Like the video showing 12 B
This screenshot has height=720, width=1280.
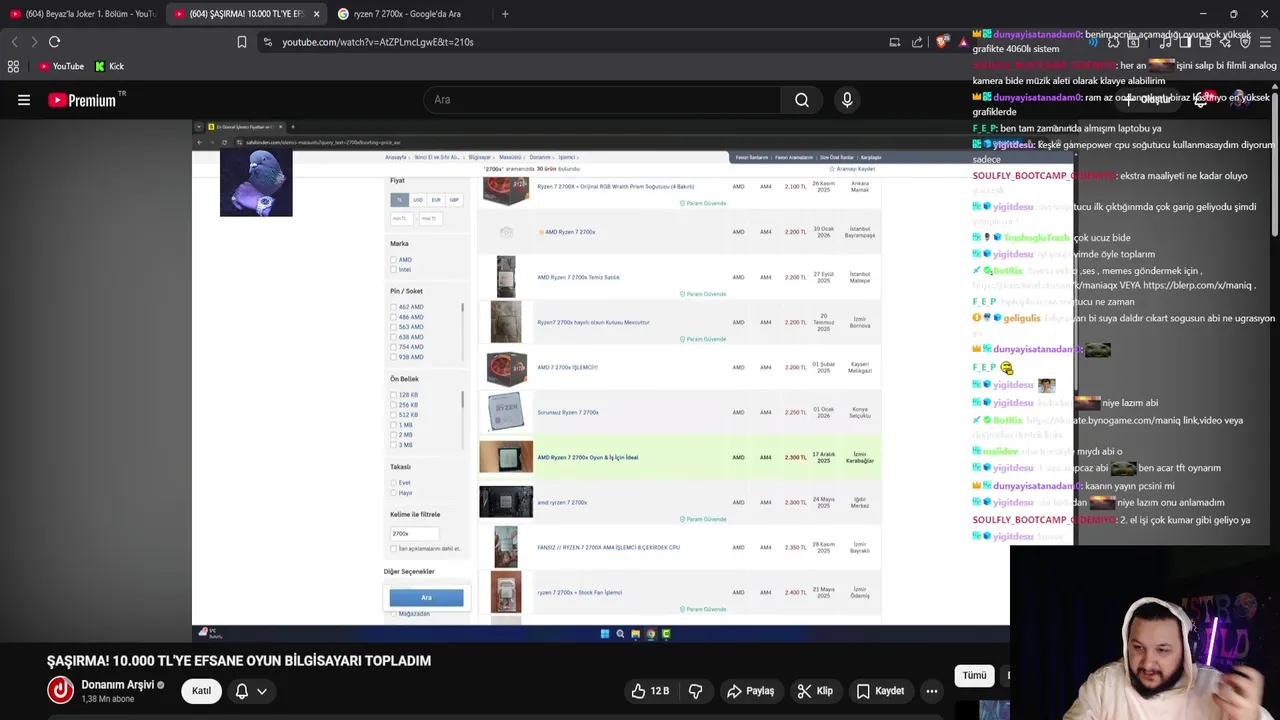(649, 691)
